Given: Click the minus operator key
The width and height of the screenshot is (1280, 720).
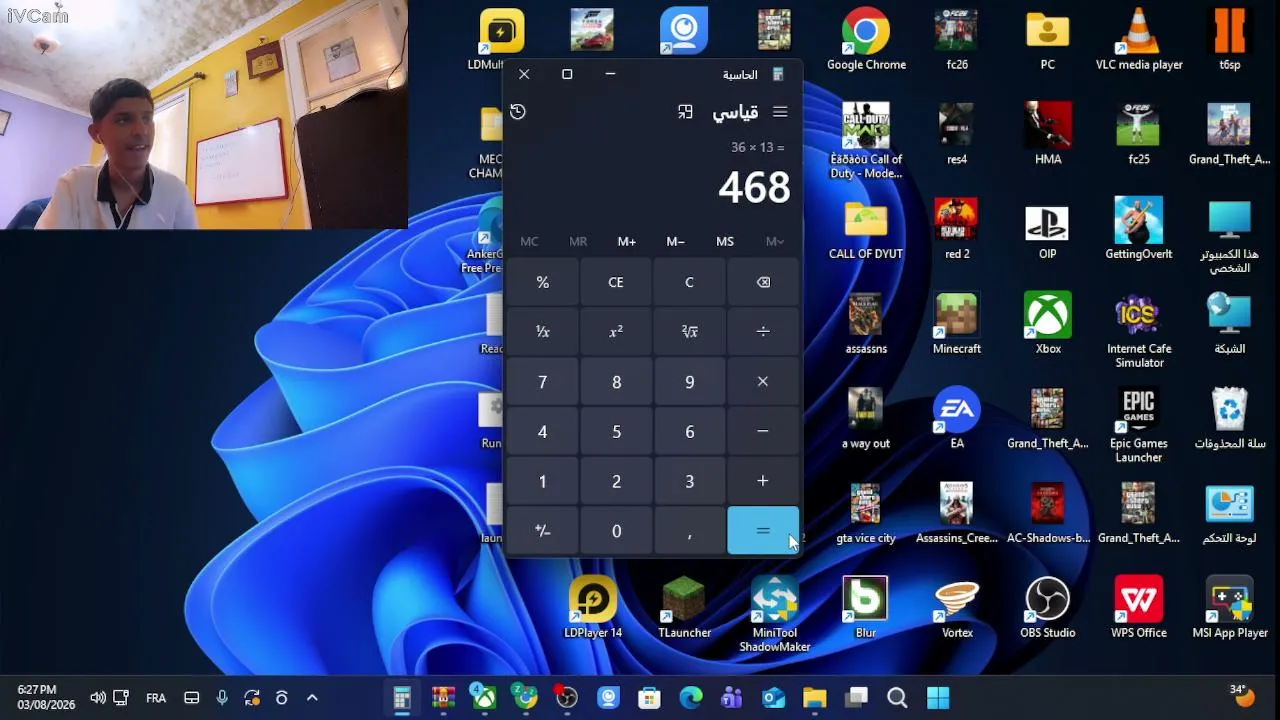Looking at the screenshot, I should (x=763, y=432).
